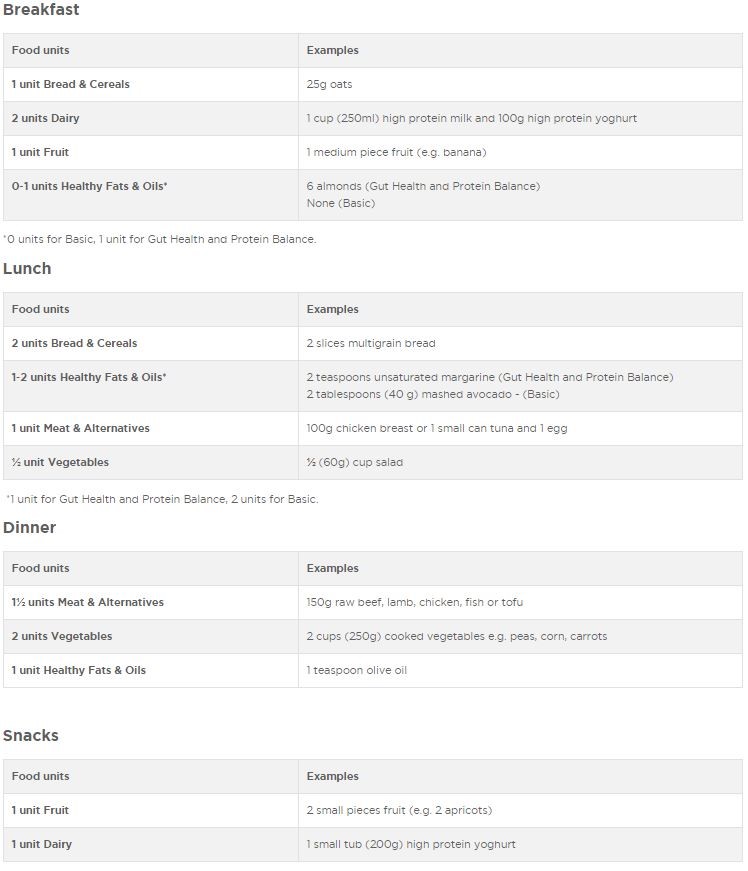The width and height of the screenshot is (748, 871).
Task: Click the '1 unit Bread & Cereals' cell
Action: 71,85
